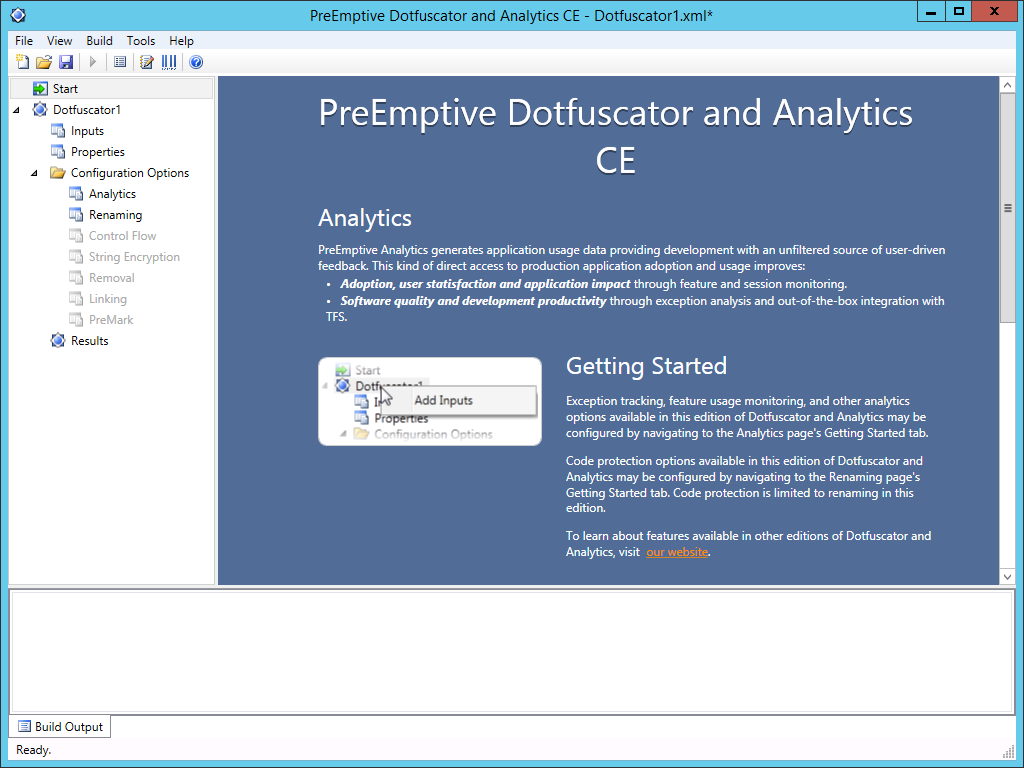Screen dimensions: 1024x768
Task: Open an existing project file
Action: pyautogui.click(x=44, y=62)
